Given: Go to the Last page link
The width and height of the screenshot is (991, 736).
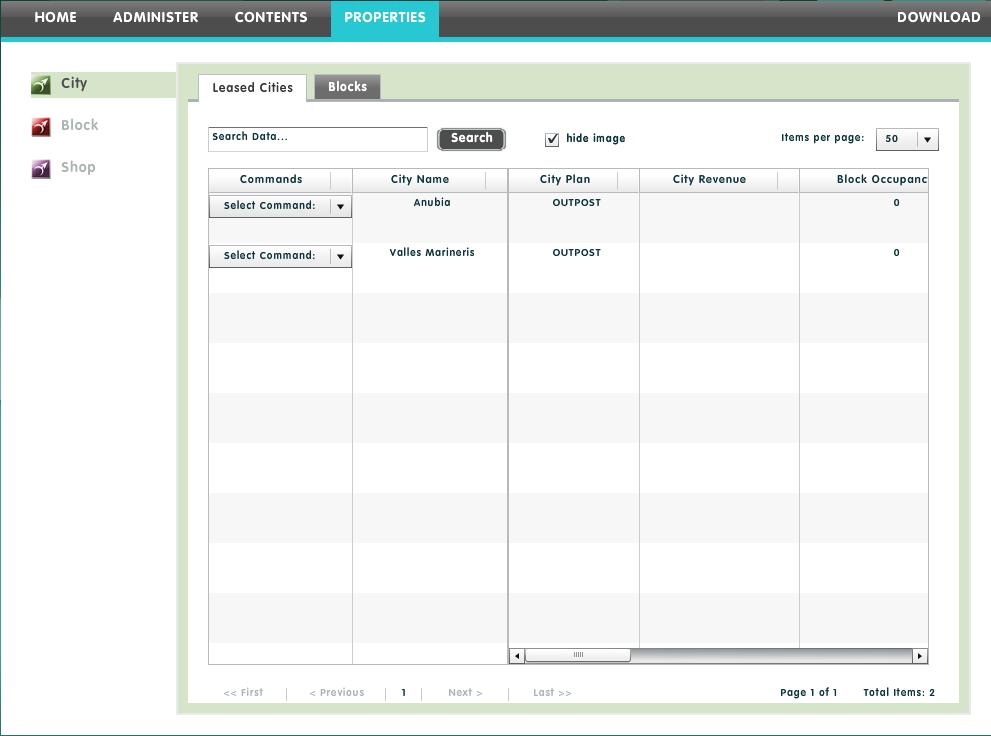Looking at the screenshot, I should [x=552, y=693].
